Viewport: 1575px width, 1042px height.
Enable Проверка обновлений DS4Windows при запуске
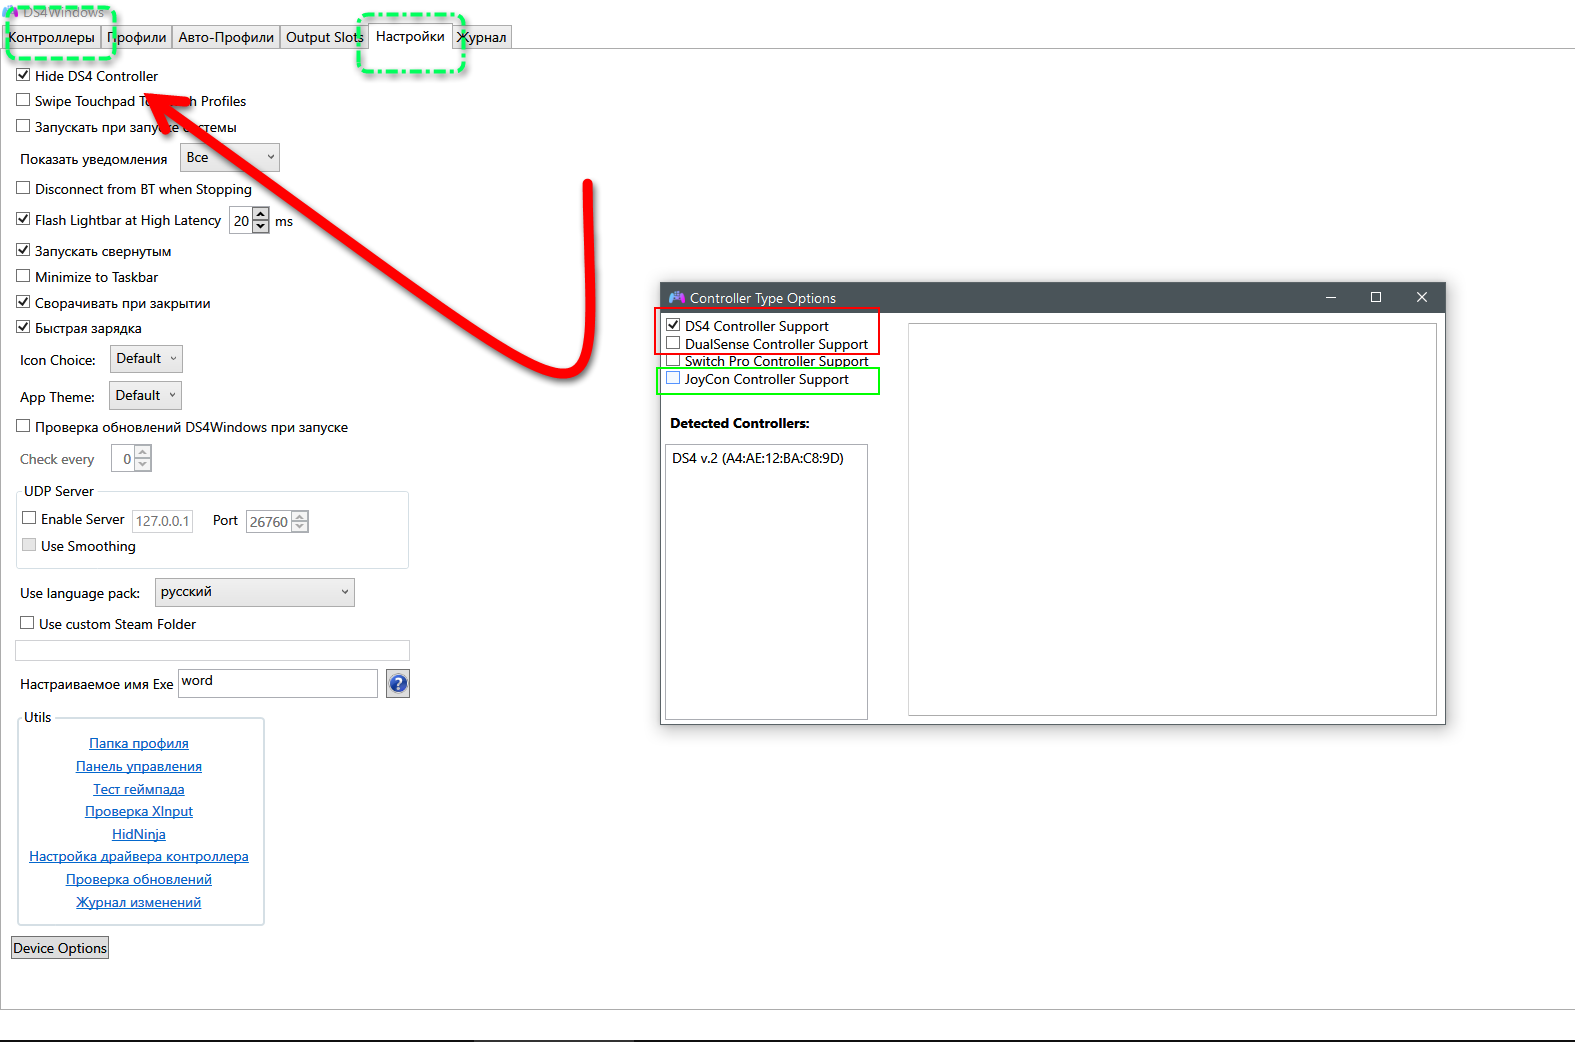pyautogui.click(x=23, y=426)
